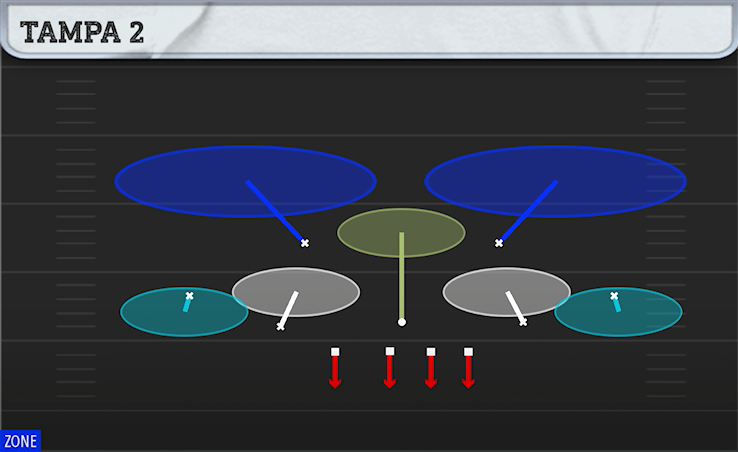Click the leftmost red rush arrow

[335, 372]
